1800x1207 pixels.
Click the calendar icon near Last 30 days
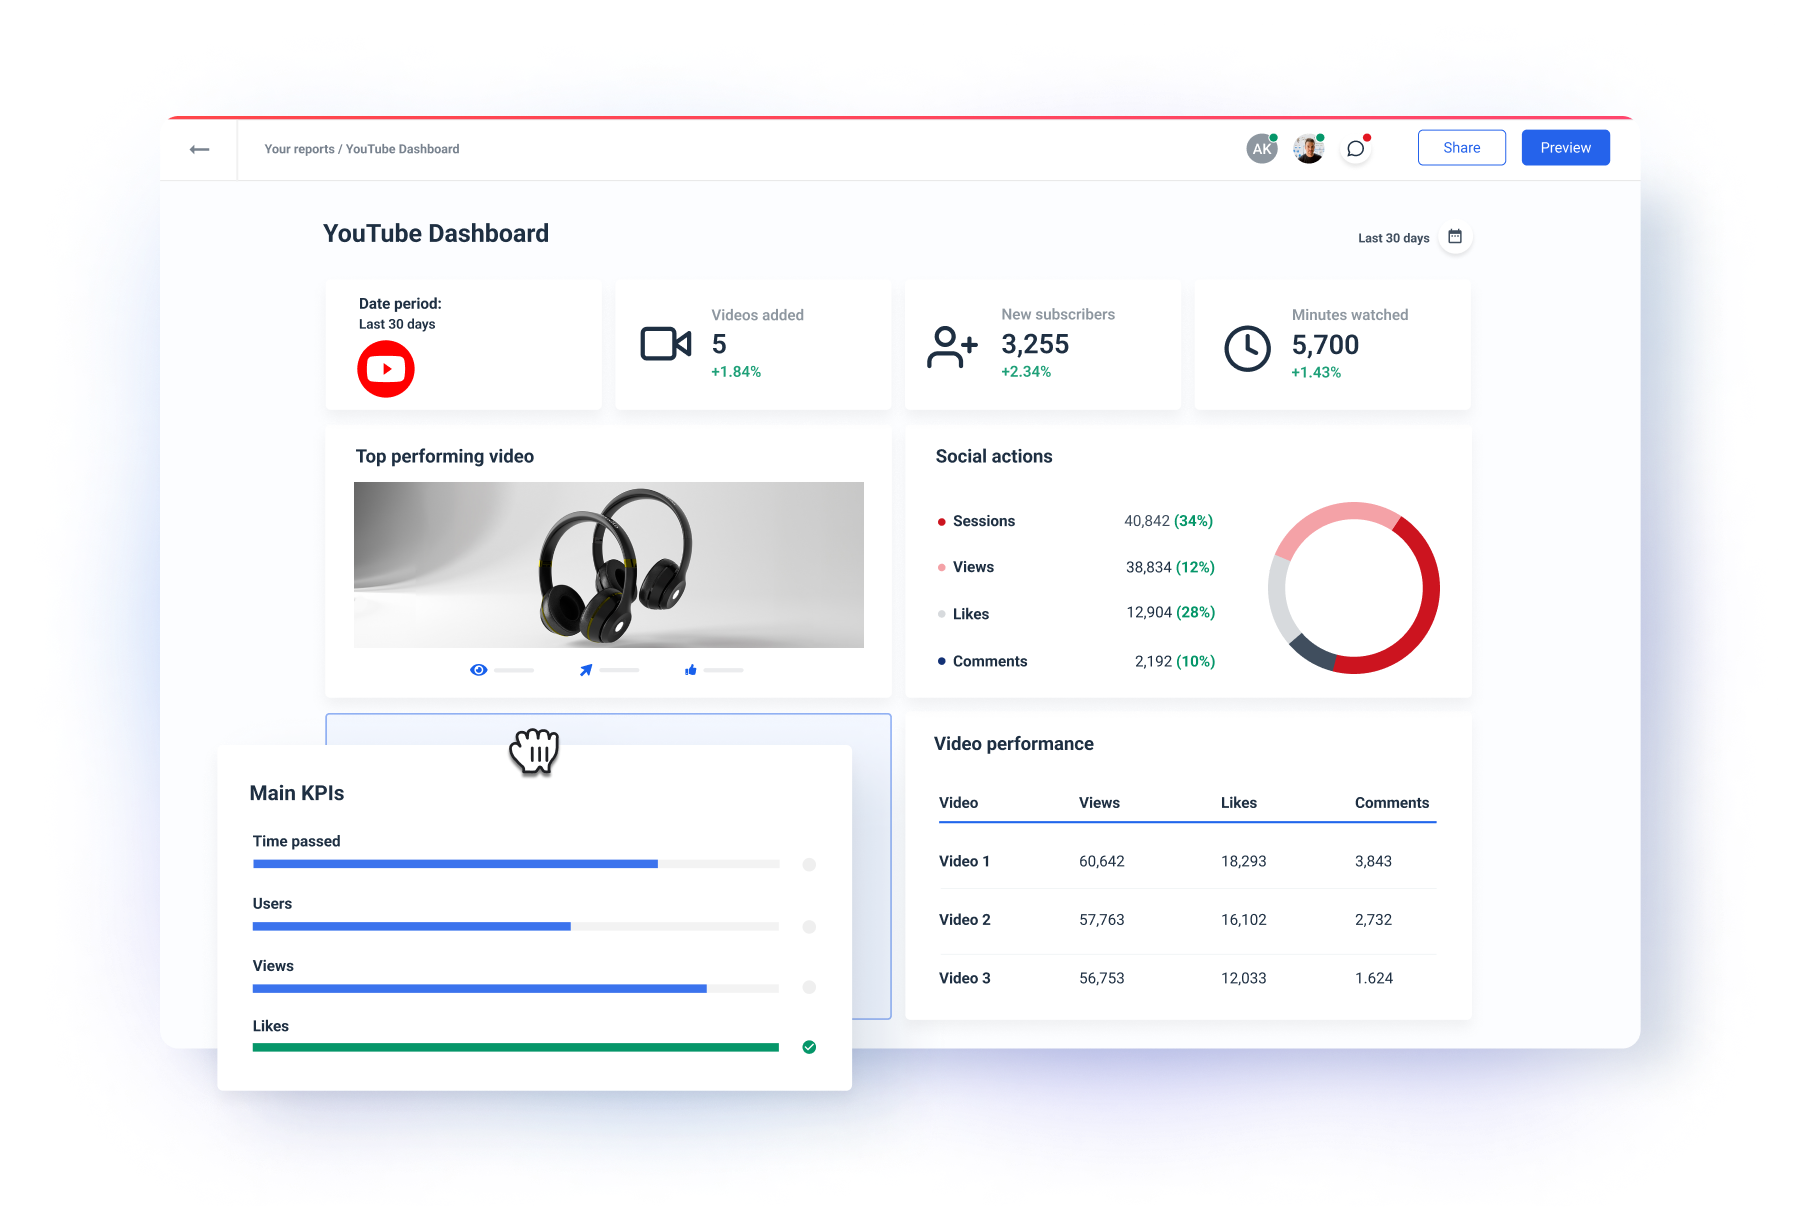pos(1456,237)
